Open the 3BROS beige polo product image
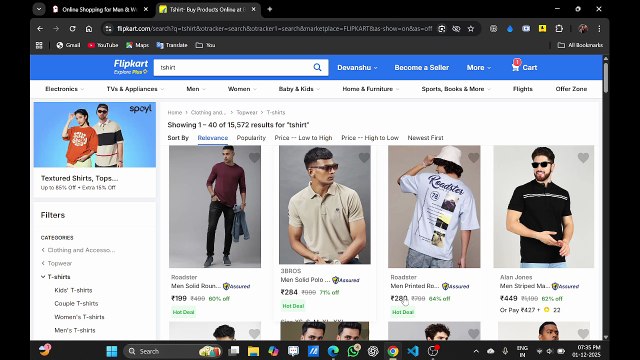Image resolution: width=640 pixels, height=360 pixels. coord(325,205)
